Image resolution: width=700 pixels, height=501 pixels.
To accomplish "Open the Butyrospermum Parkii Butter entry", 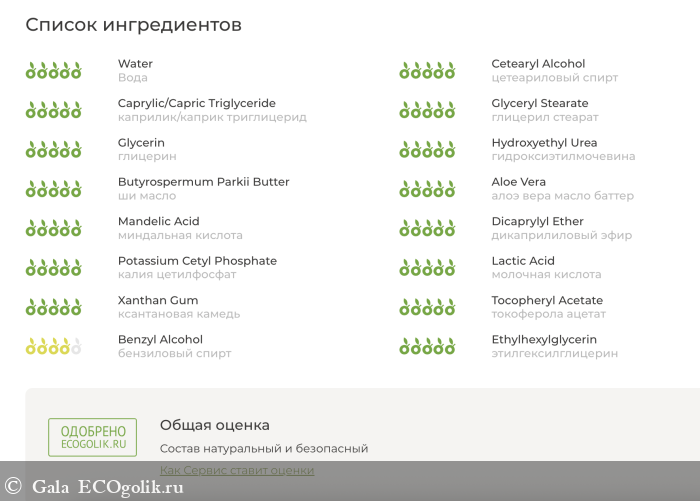I will click(203, 182).
